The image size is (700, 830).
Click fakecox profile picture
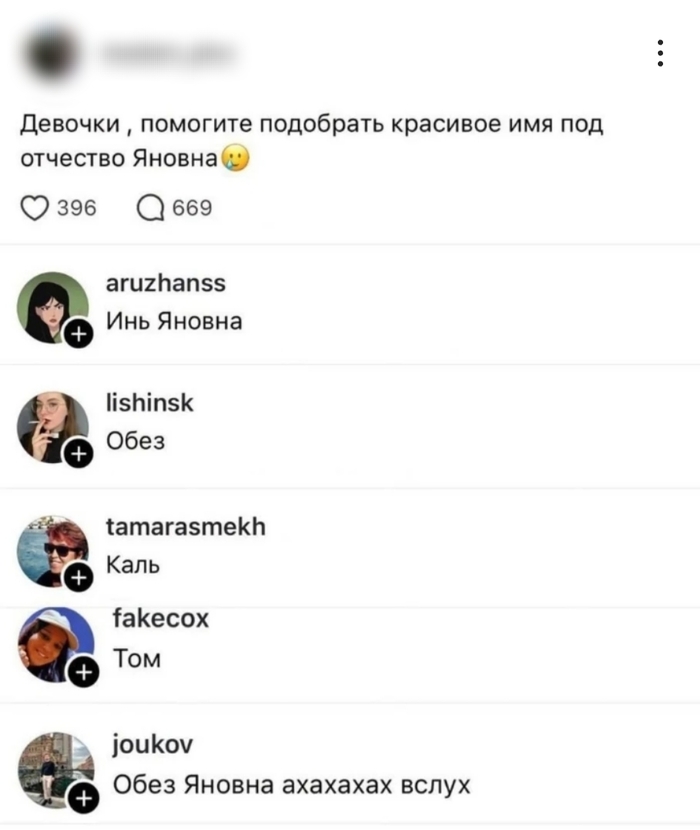[x=56, y=644]
